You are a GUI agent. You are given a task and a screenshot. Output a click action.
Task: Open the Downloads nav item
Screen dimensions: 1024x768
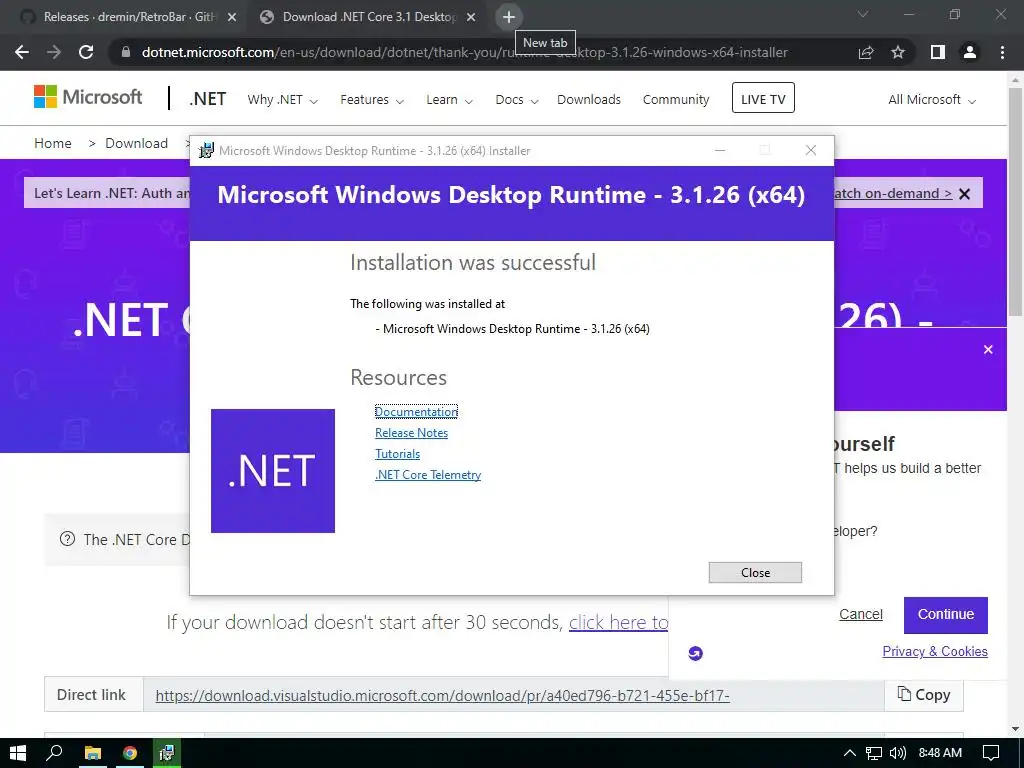coord(589,100)
